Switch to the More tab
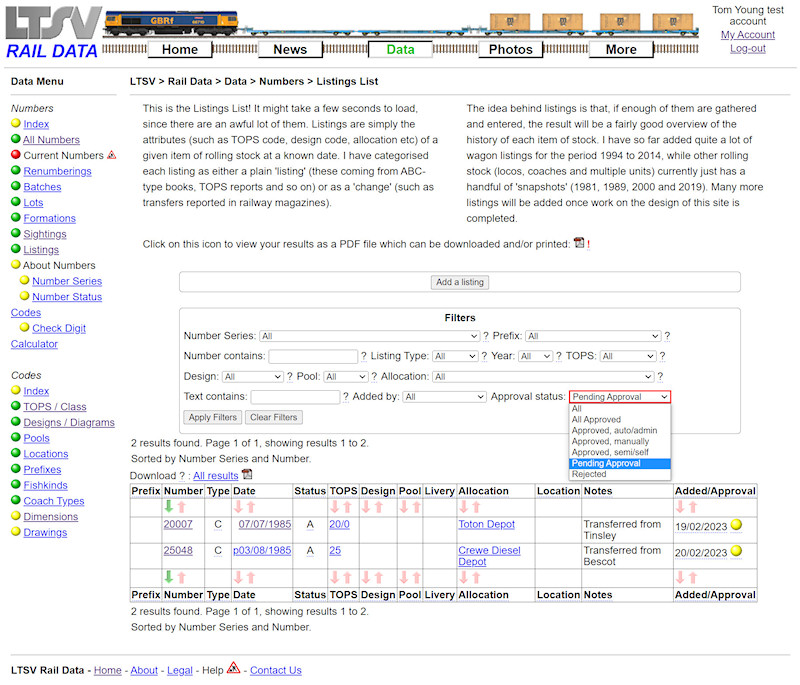 coord(620,48)
